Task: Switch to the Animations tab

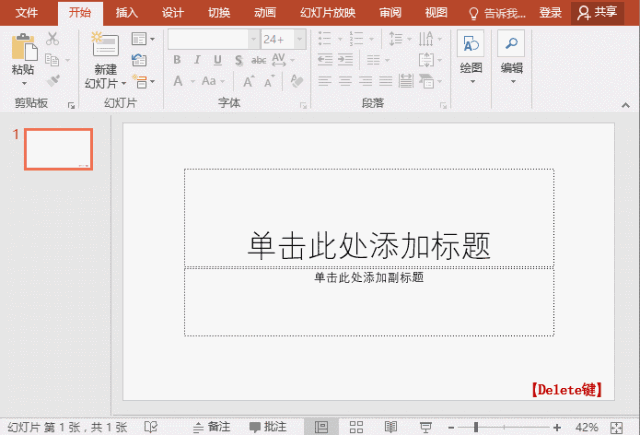Action: point(265,13)
